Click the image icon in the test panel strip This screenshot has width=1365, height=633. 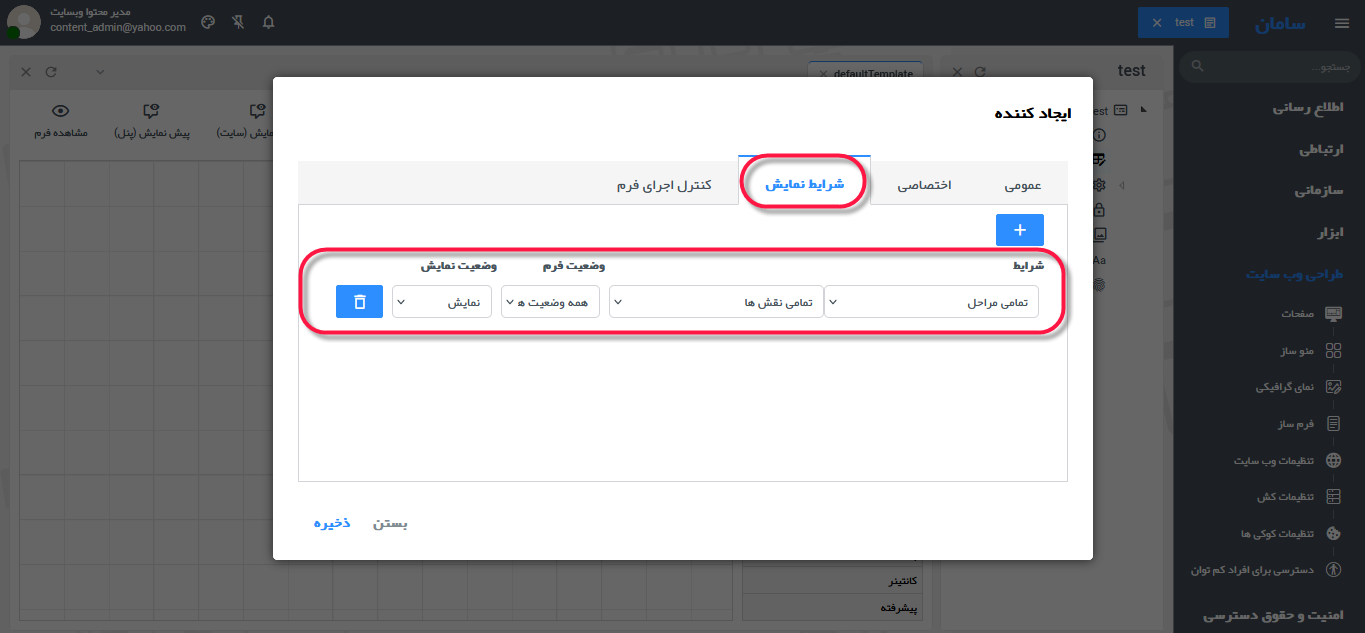(1100, 235)
